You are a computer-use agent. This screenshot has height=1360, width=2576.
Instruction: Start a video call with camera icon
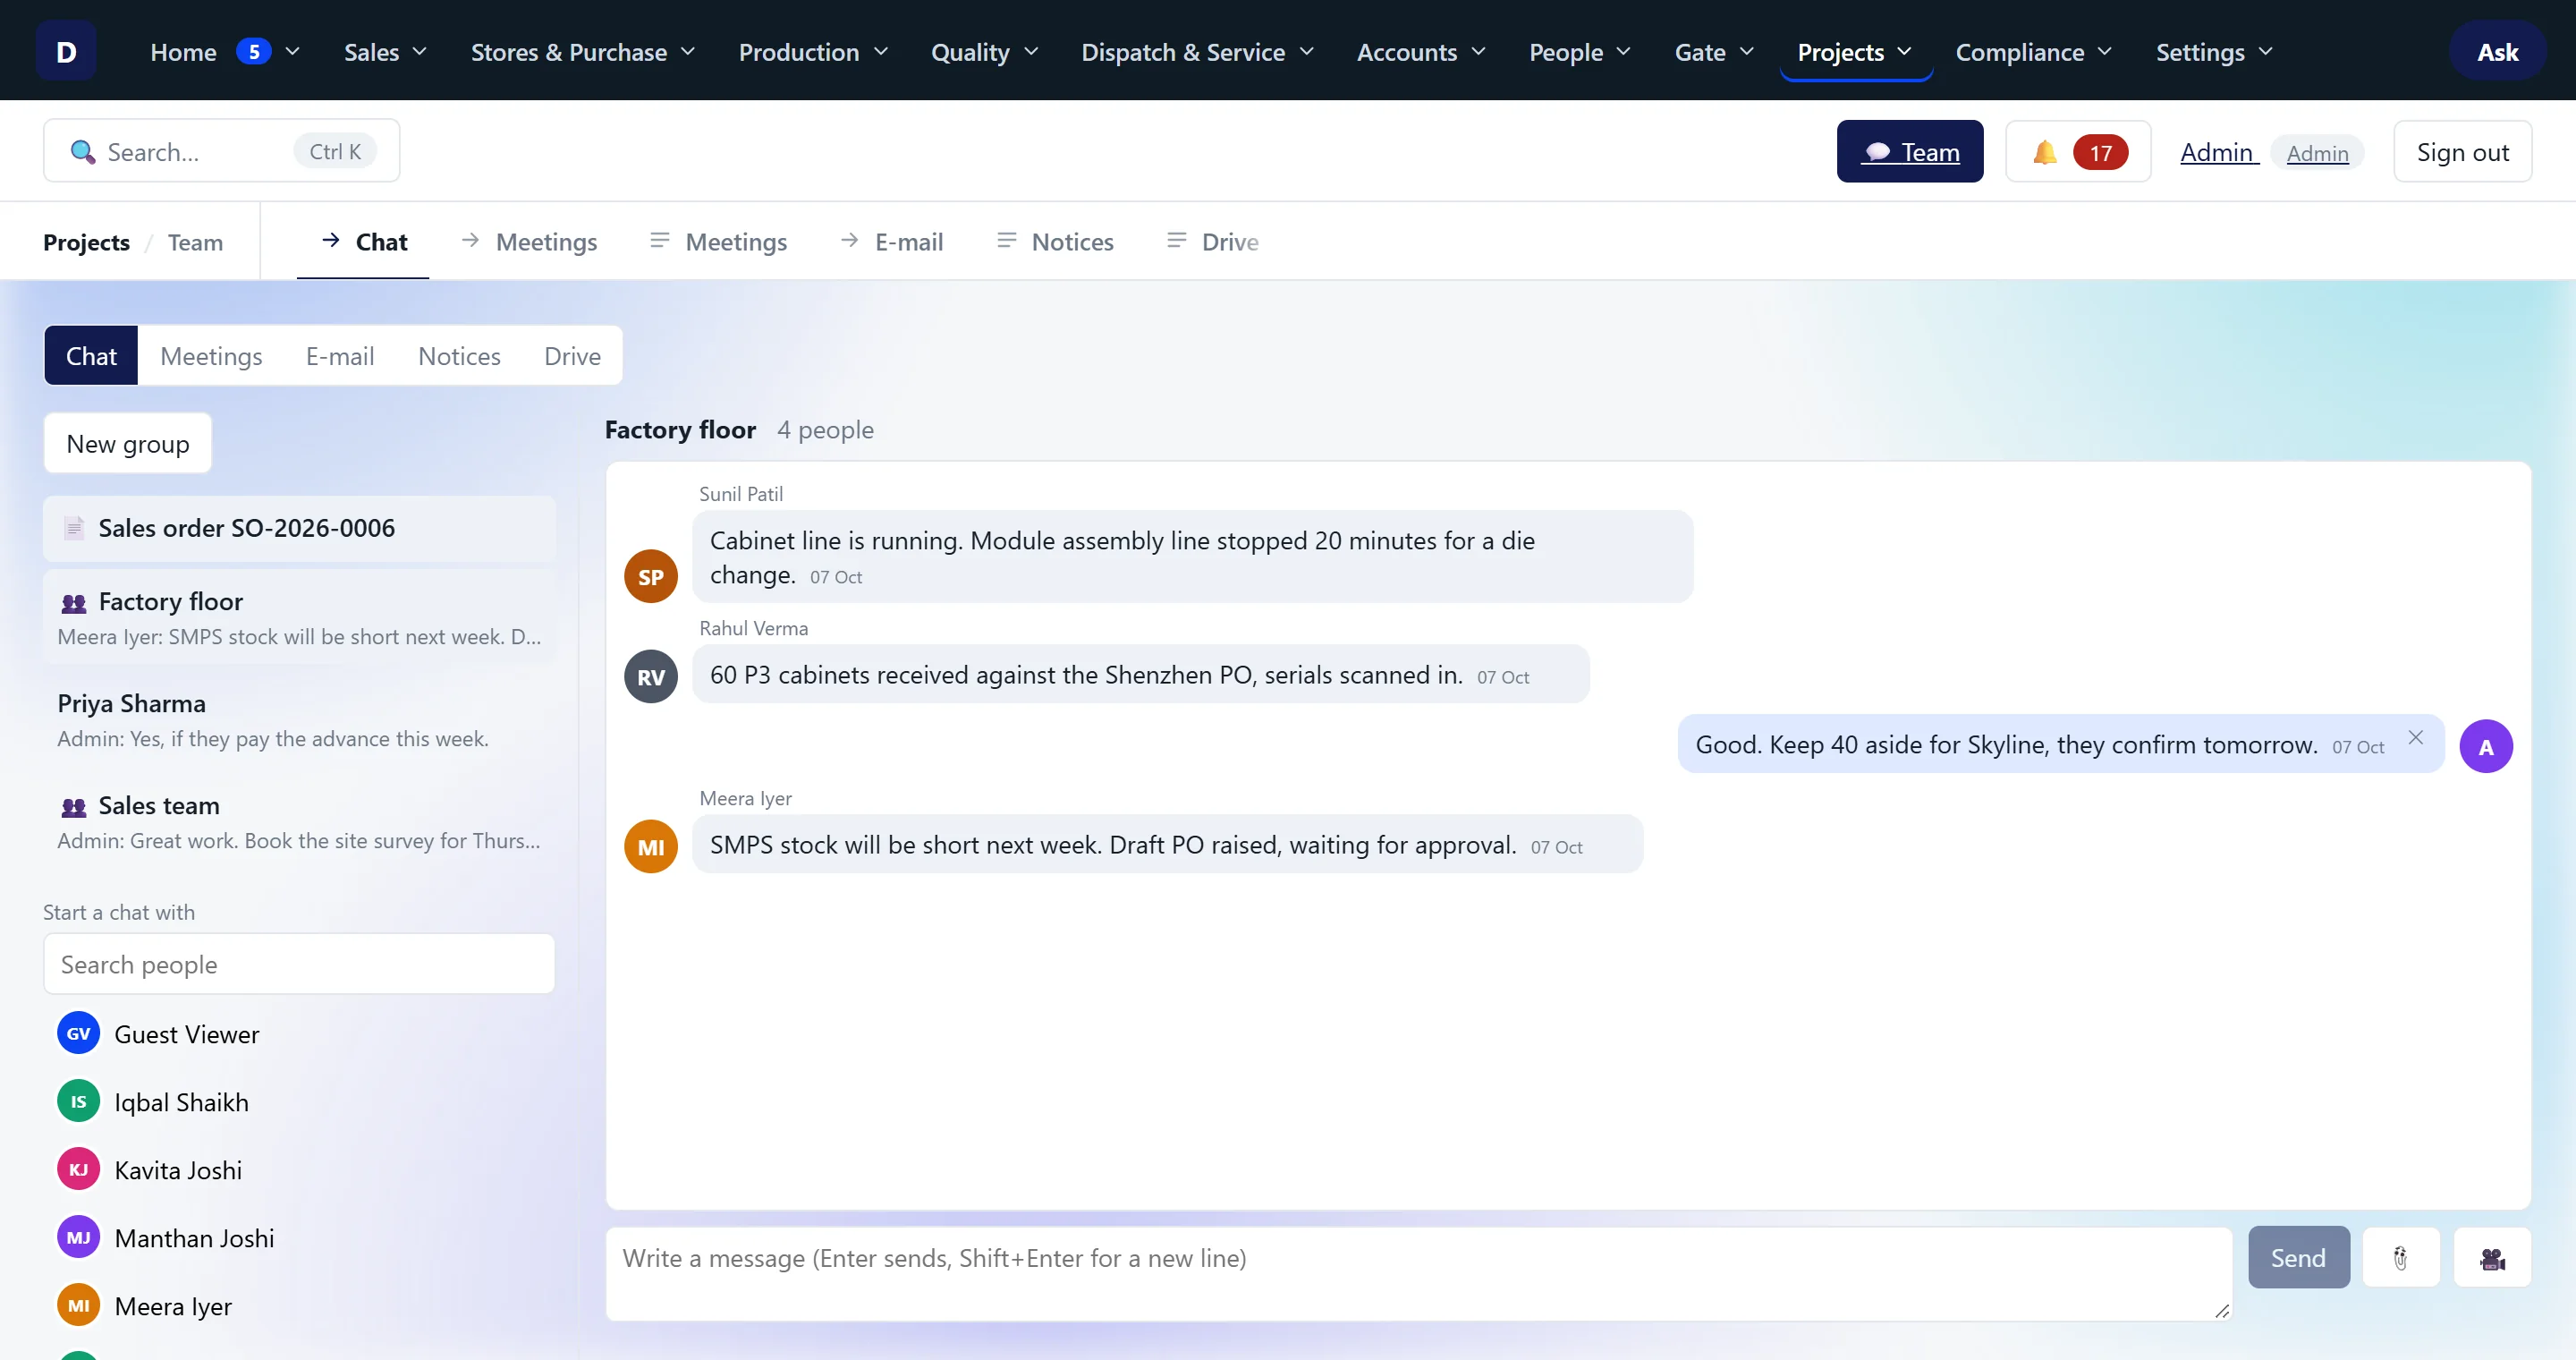2492,1258
